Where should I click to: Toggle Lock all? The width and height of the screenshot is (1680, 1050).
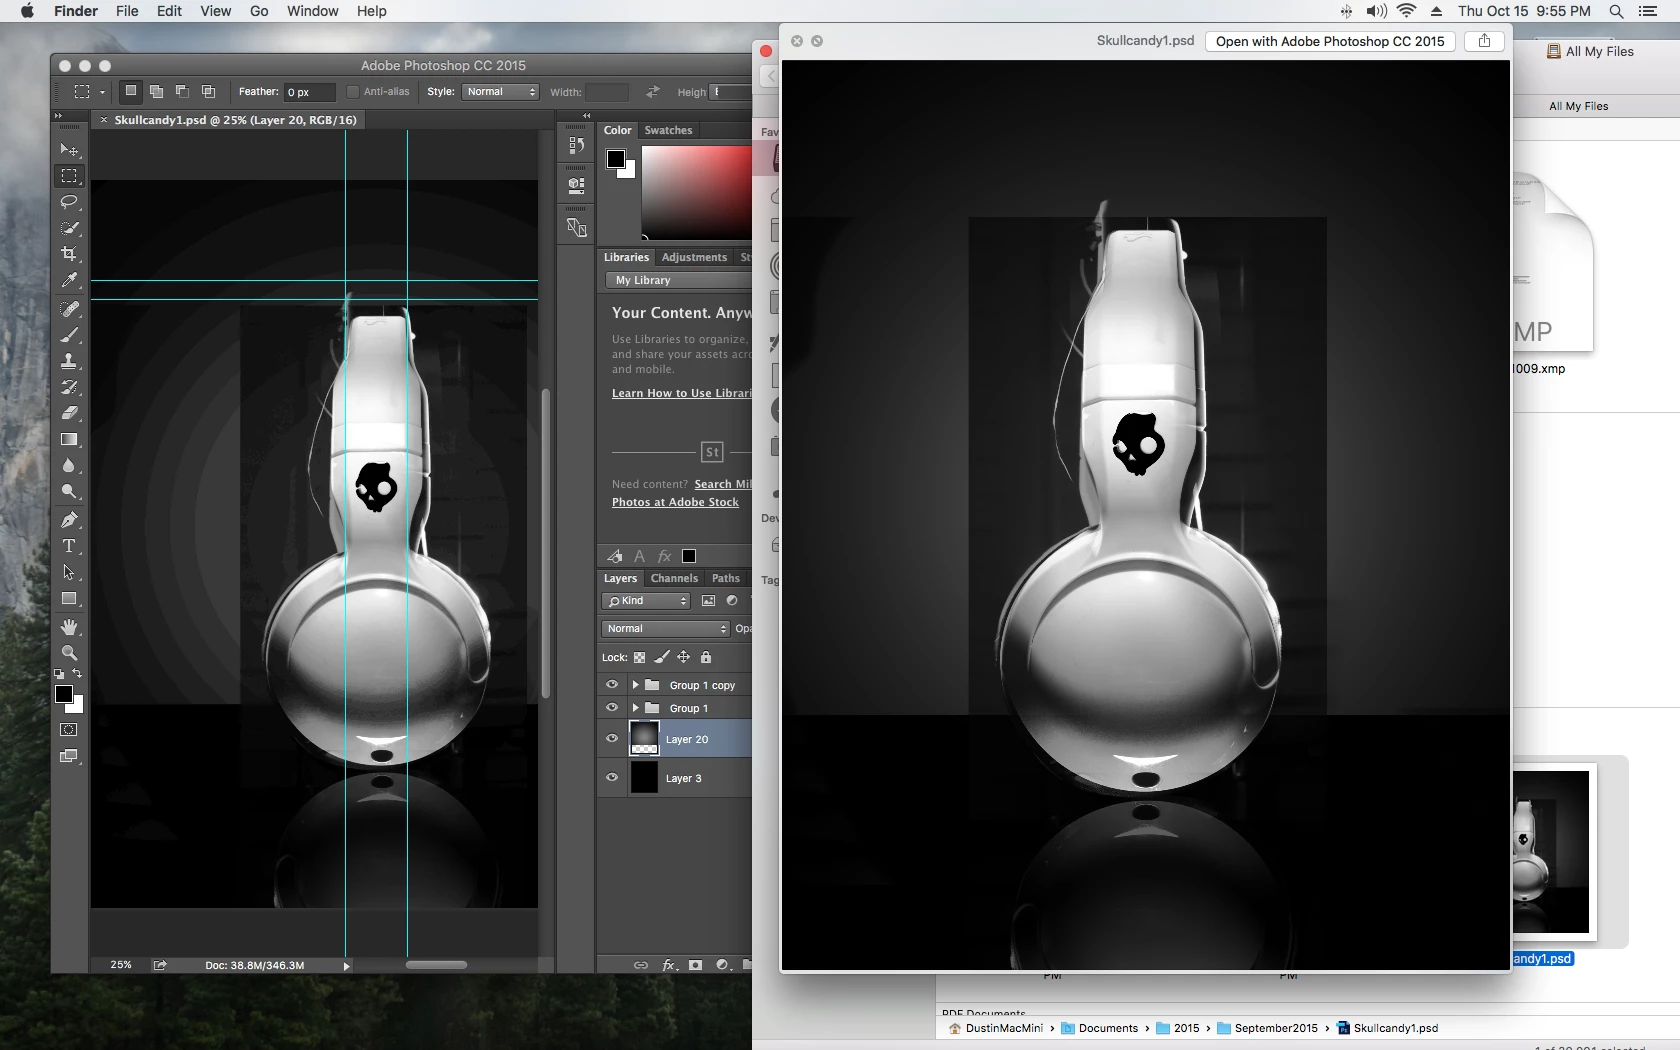pyautogui.click(x=706, y=657)
